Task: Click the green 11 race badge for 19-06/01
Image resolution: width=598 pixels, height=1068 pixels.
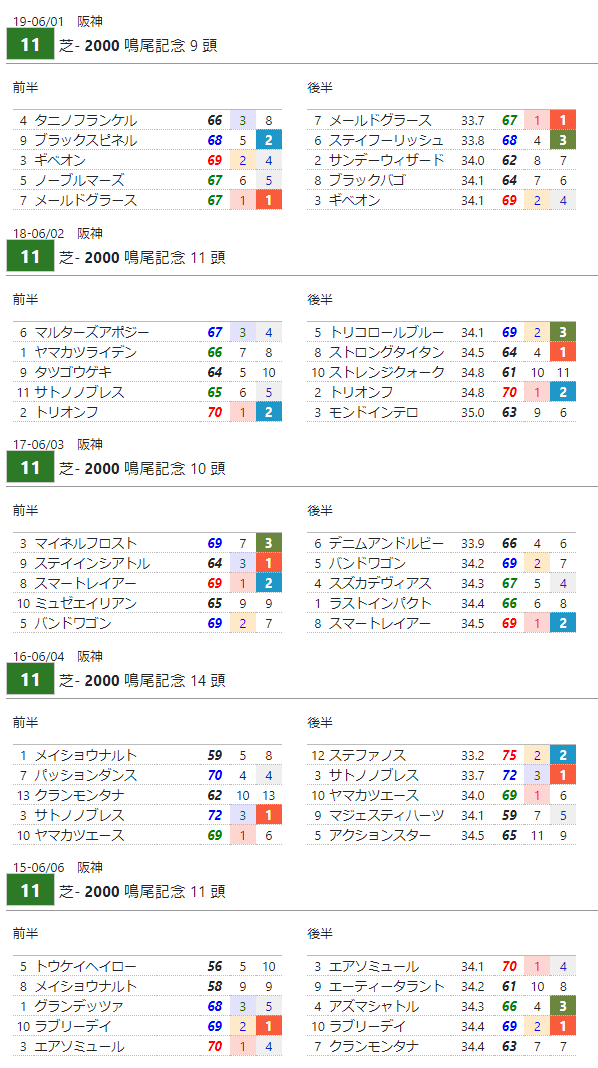Action: 30,45
